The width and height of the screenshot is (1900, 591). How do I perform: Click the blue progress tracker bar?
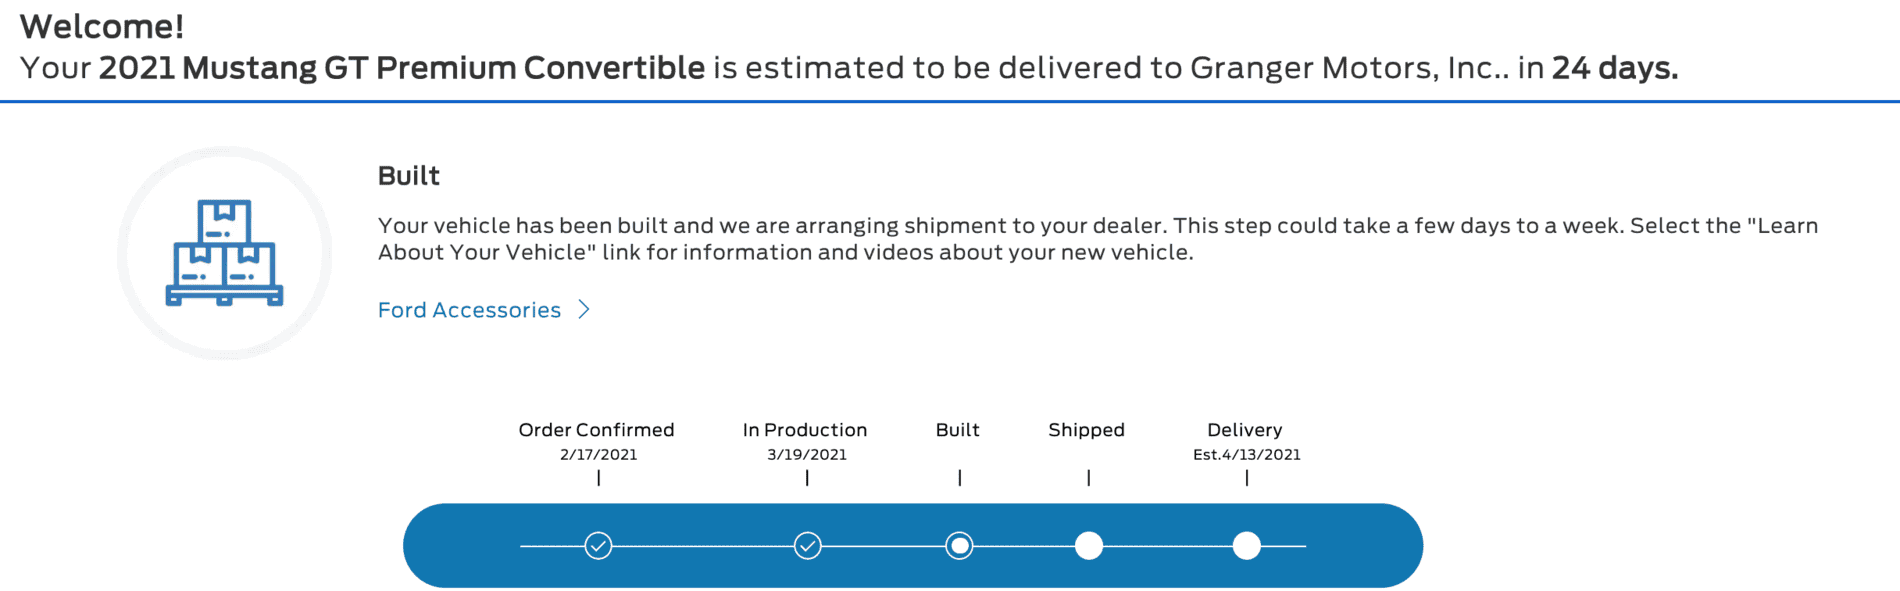(x=913, y=546)
